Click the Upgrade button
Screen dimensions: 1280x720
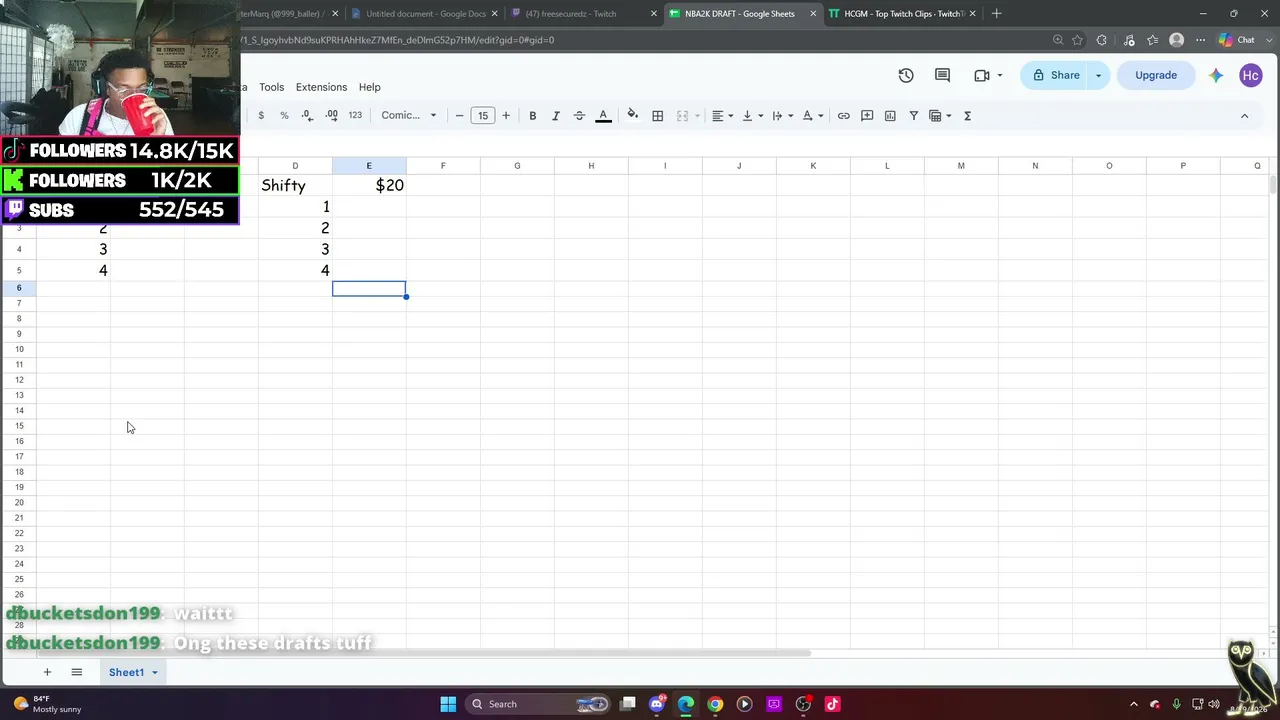pos(1156,75)
